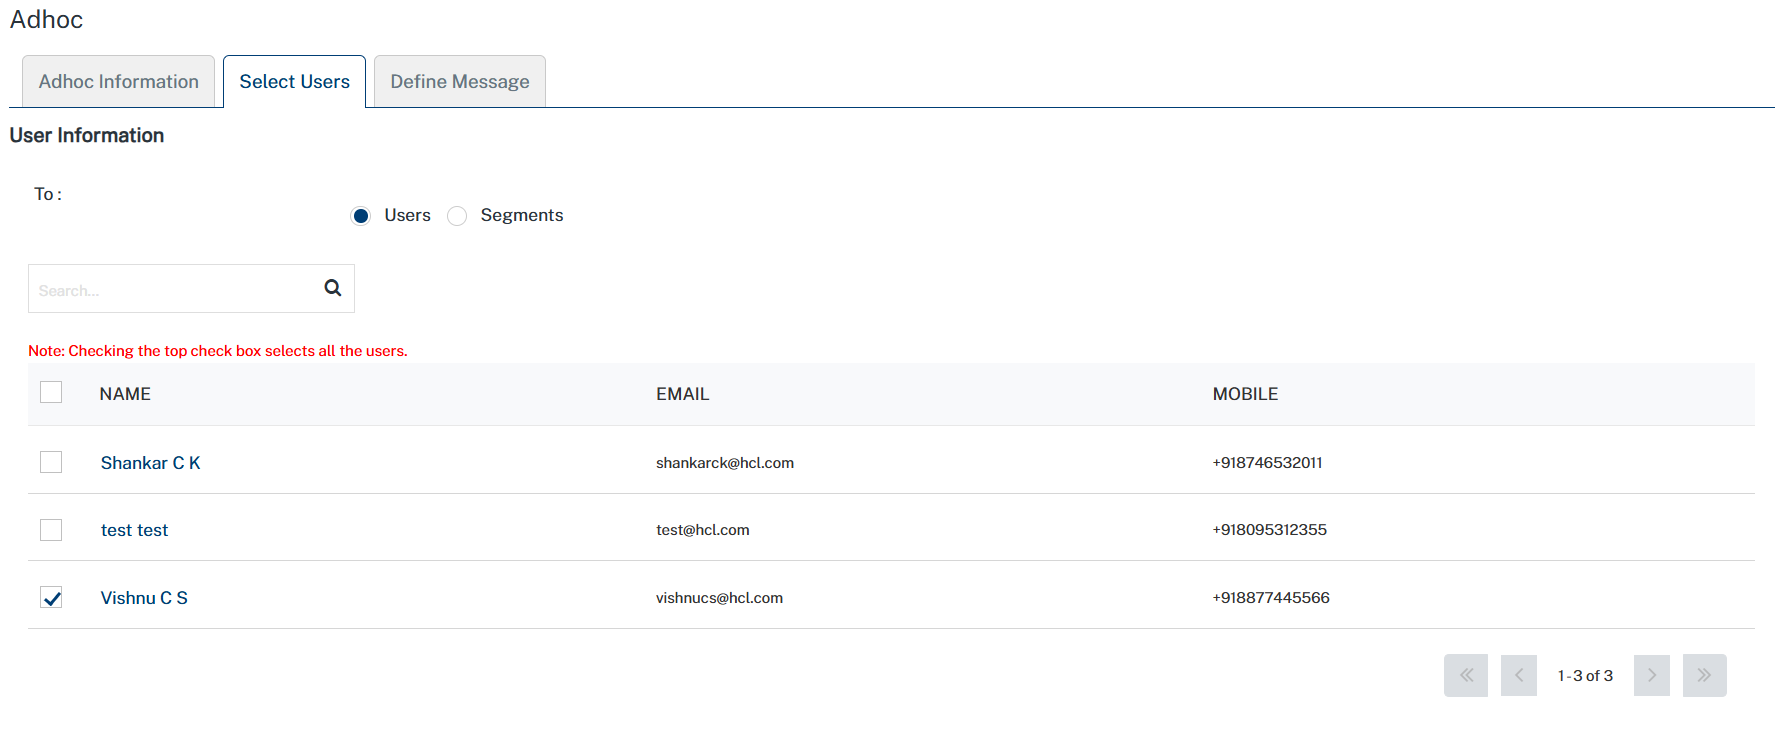Tick the checkbox for test test
The height and width of the screenshot is (731, 1777).
[x=51, y=530]
